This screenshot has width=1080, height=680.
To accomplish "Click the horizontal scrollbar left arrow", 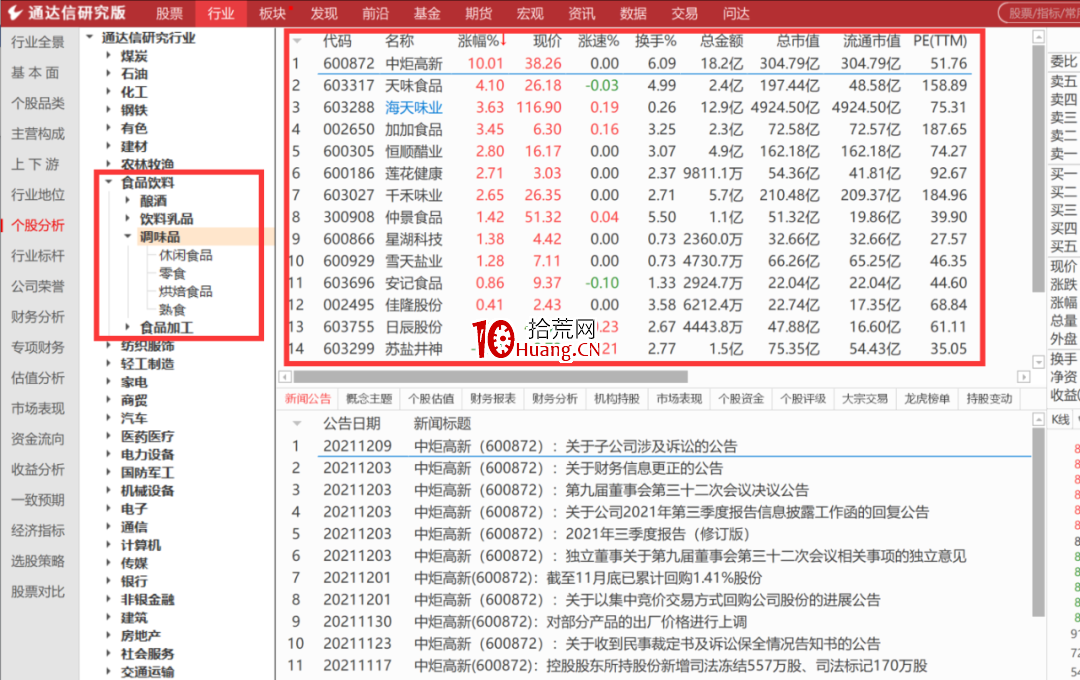I will 285,377.
